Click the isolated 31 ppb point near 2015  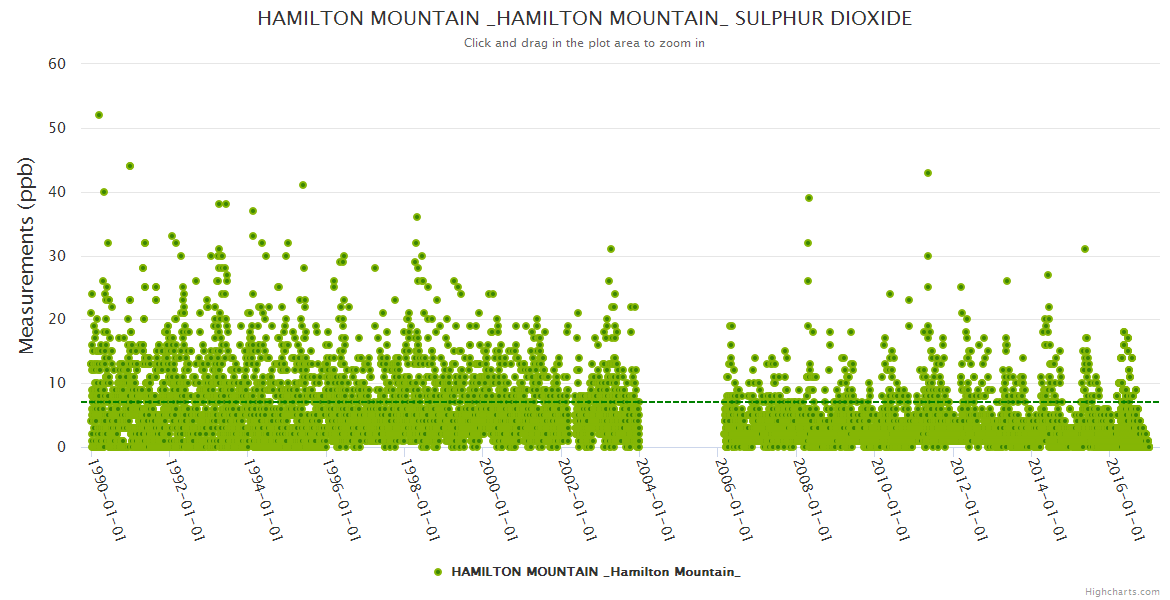[x=1085, y=249]
